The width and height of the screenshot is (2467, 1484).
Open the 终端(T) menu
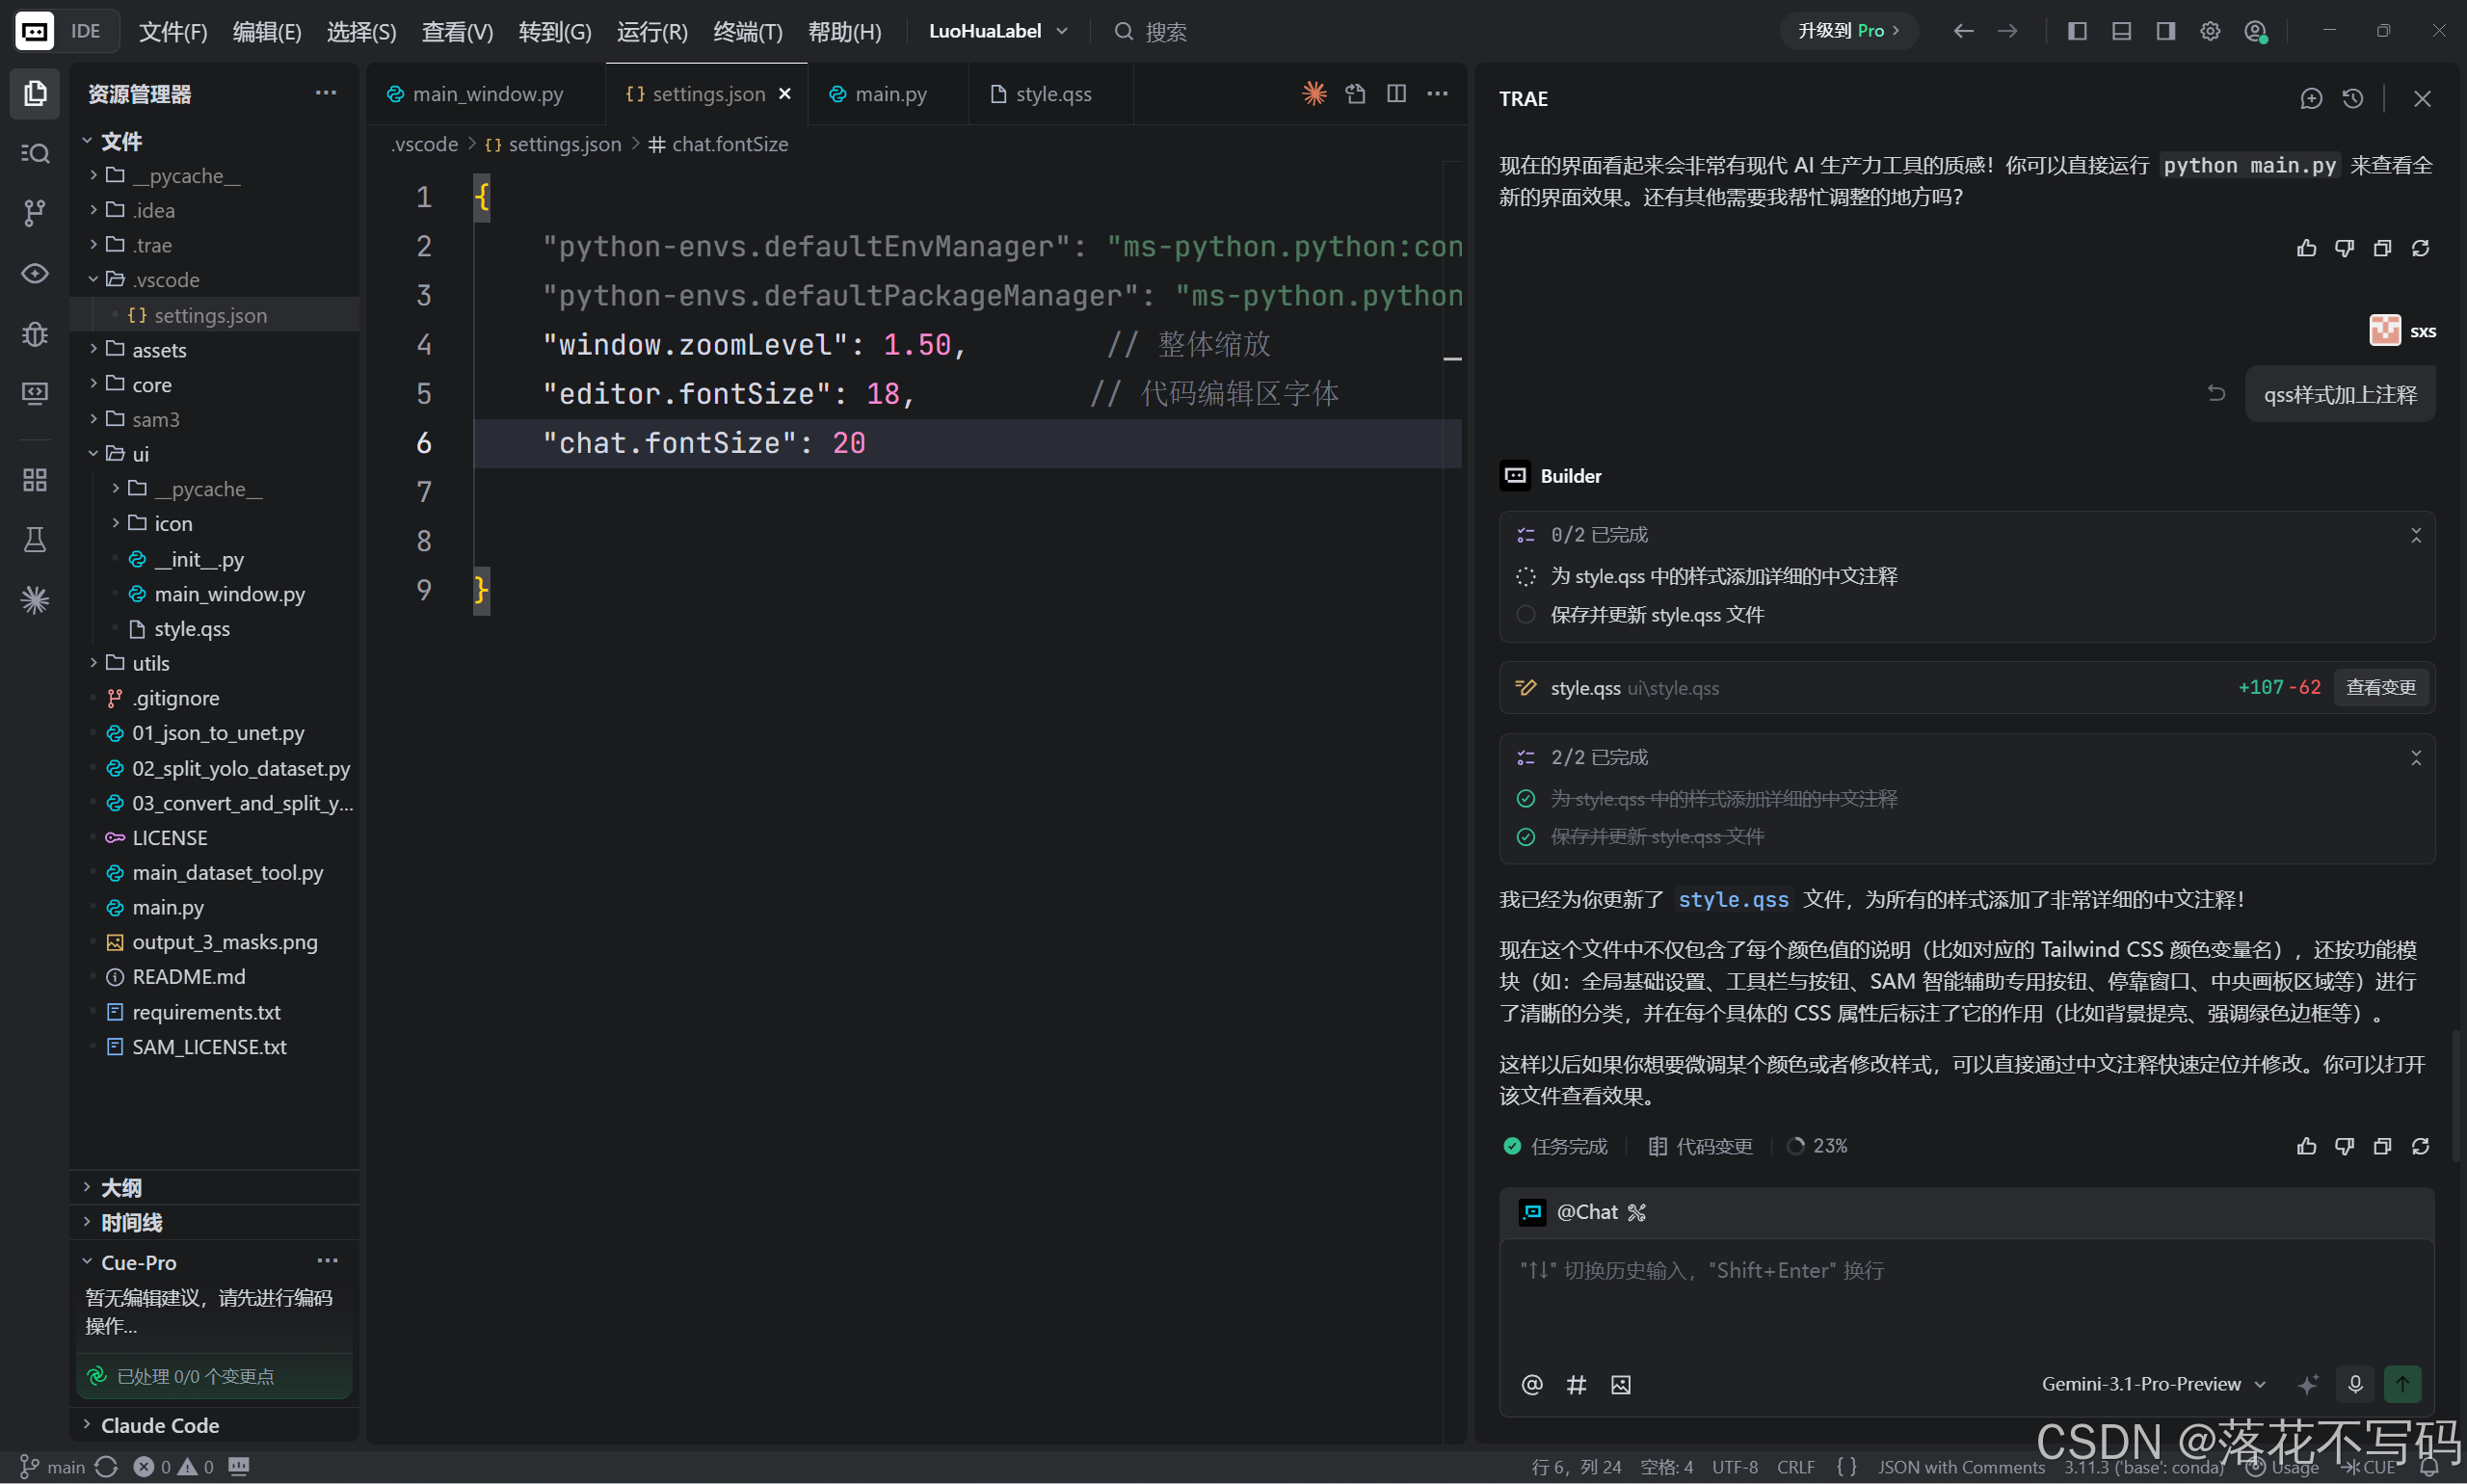[x=747, y=31]
